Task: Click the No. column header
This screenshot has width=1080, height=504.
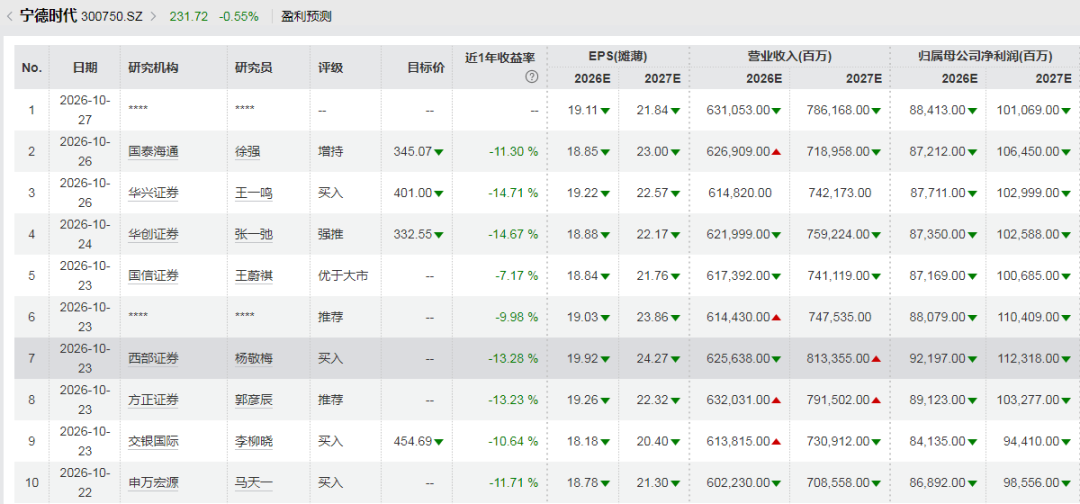Action: (x=32, y=67)
